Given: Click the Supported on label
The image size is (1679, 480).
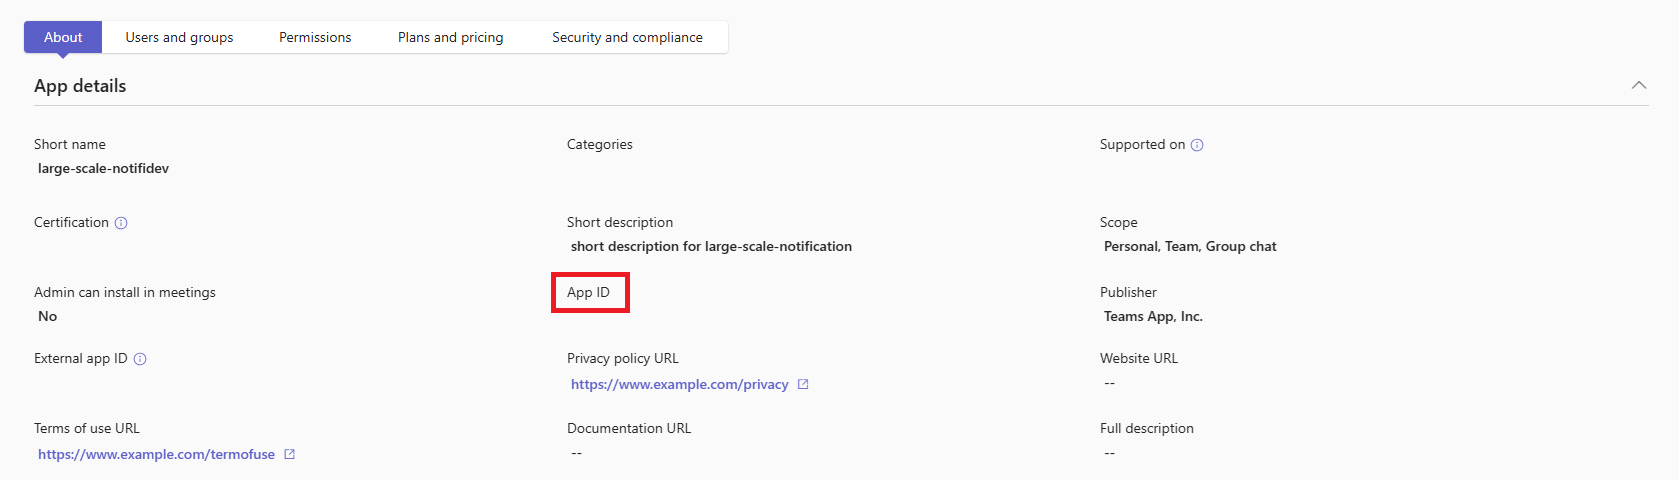Looking at the screenshot, I should pyautogui.click(x=1142, y=144).
